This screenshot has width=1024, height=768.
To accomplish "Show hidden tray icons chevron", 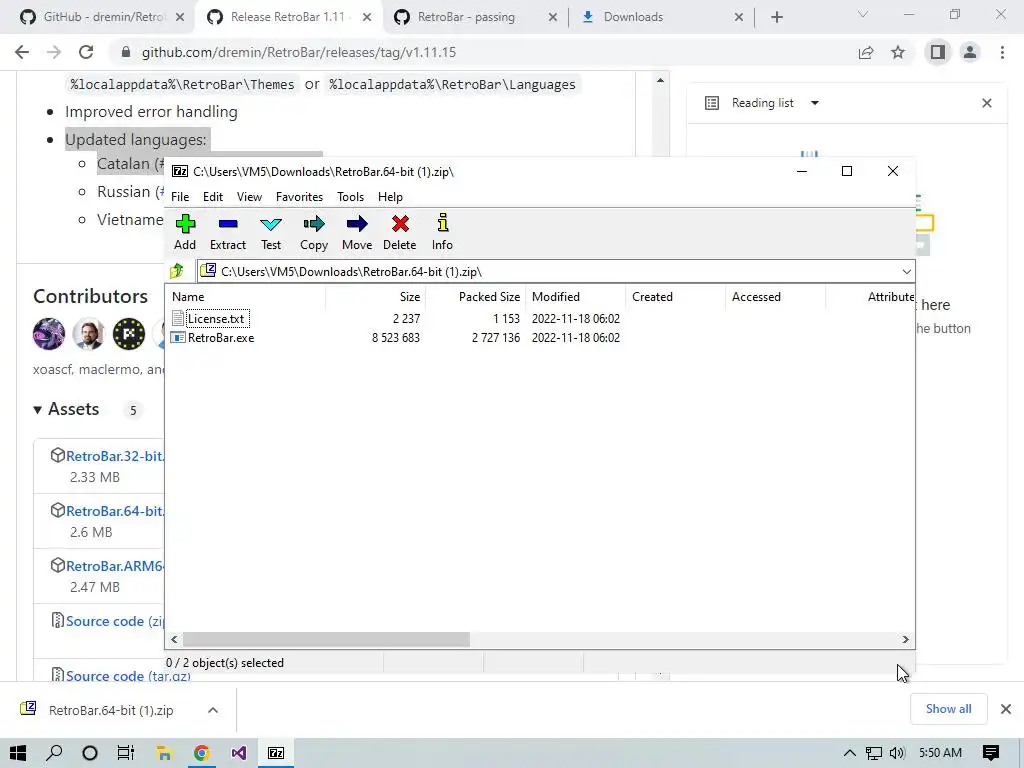I will point(850,753).
